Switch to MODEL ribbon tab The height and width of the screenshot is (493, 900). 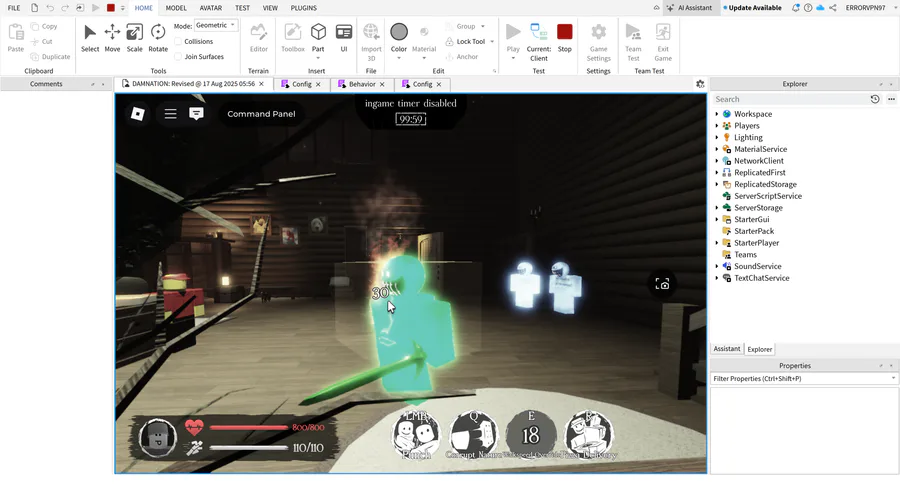176,8
